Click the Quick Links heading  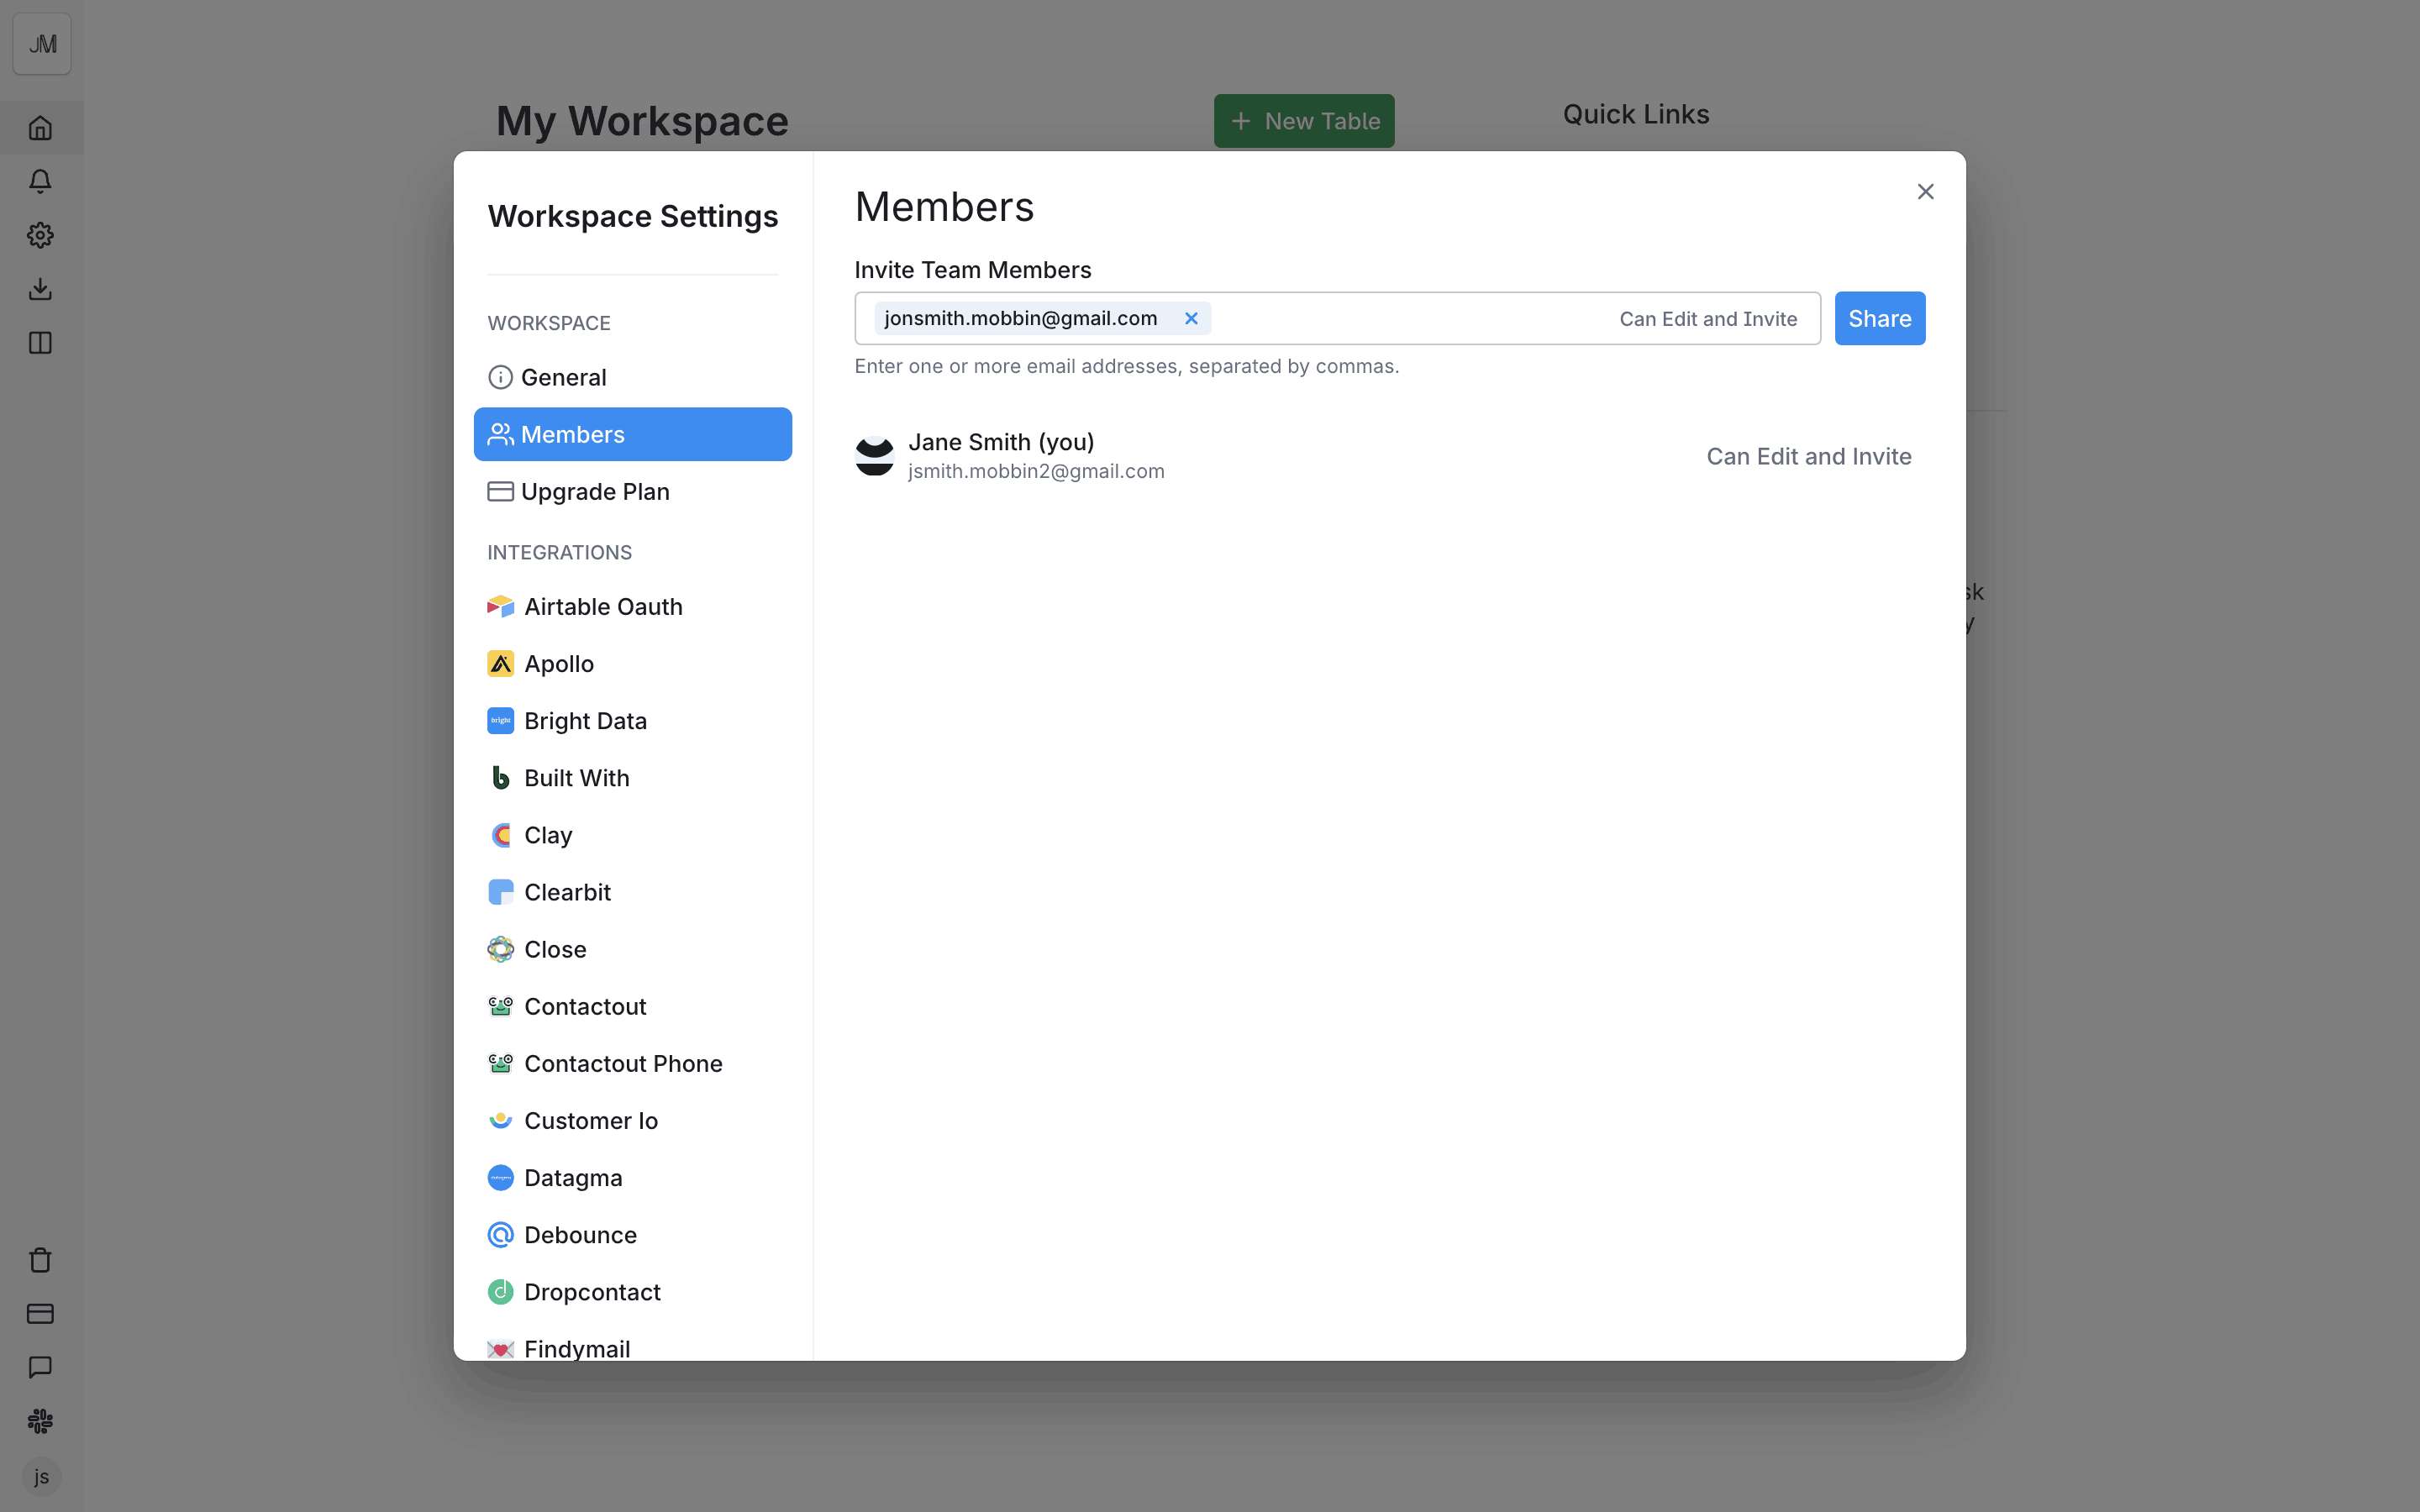point(1636,114)
